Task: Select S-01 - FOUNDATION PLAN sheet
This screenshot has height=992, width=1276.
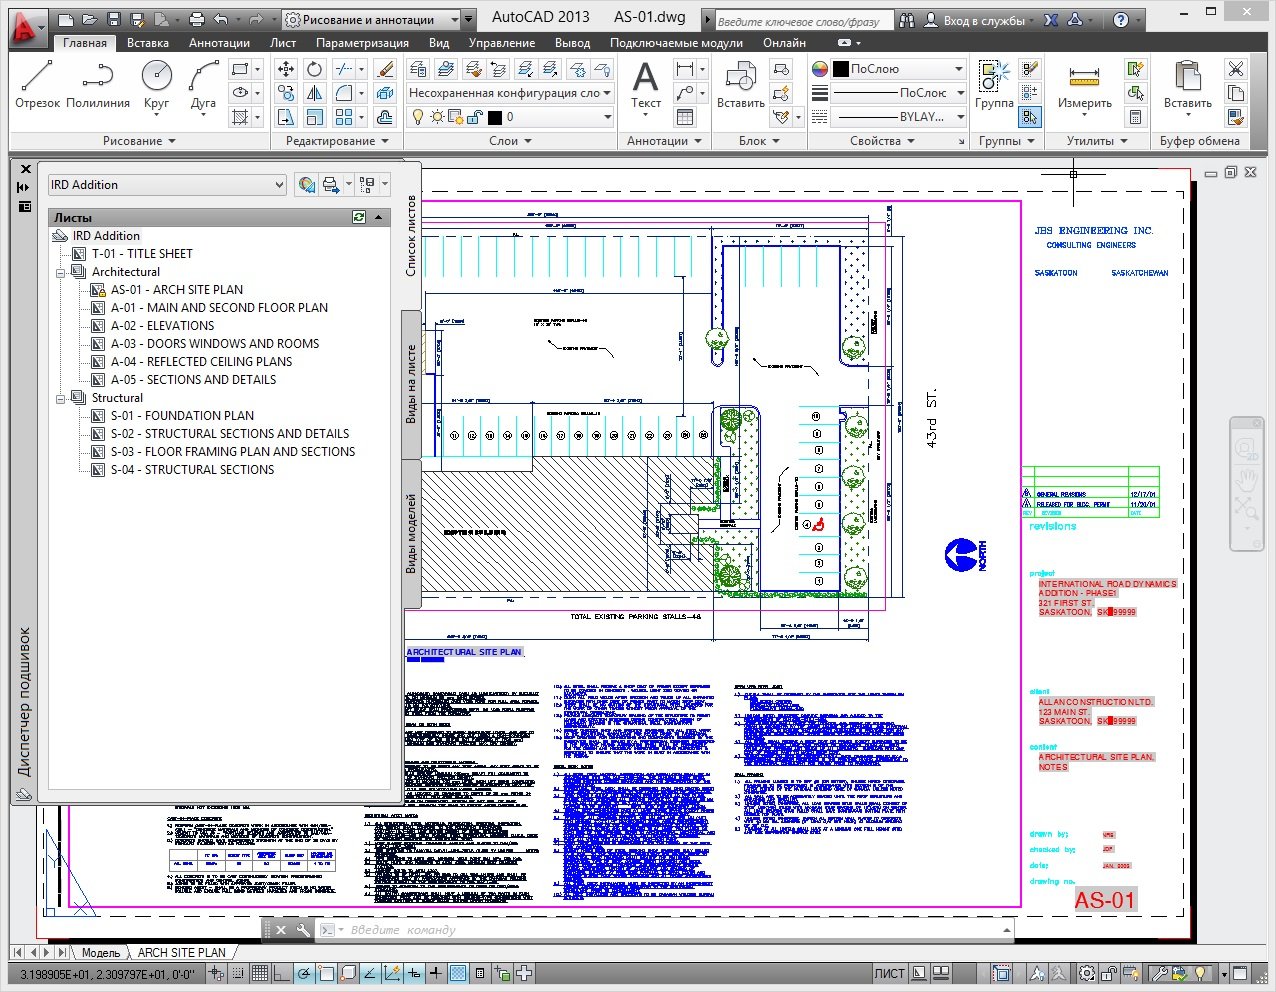Action: (x=182, y=416)
